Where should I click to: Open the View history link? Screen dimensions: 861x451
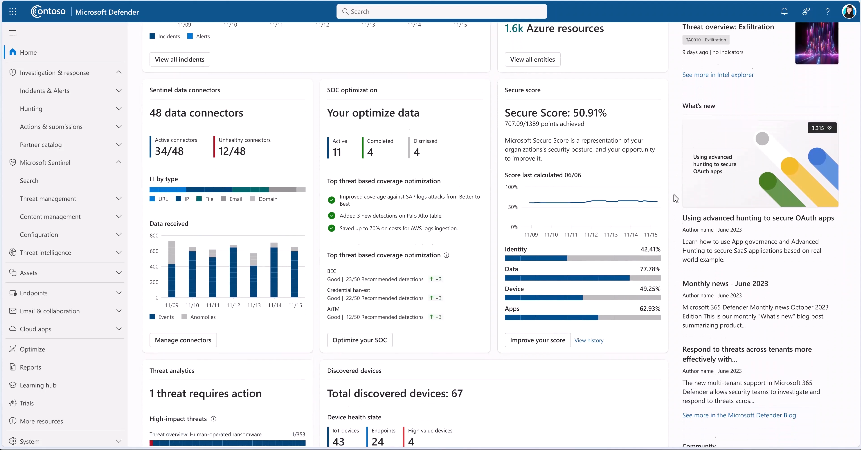589,341
